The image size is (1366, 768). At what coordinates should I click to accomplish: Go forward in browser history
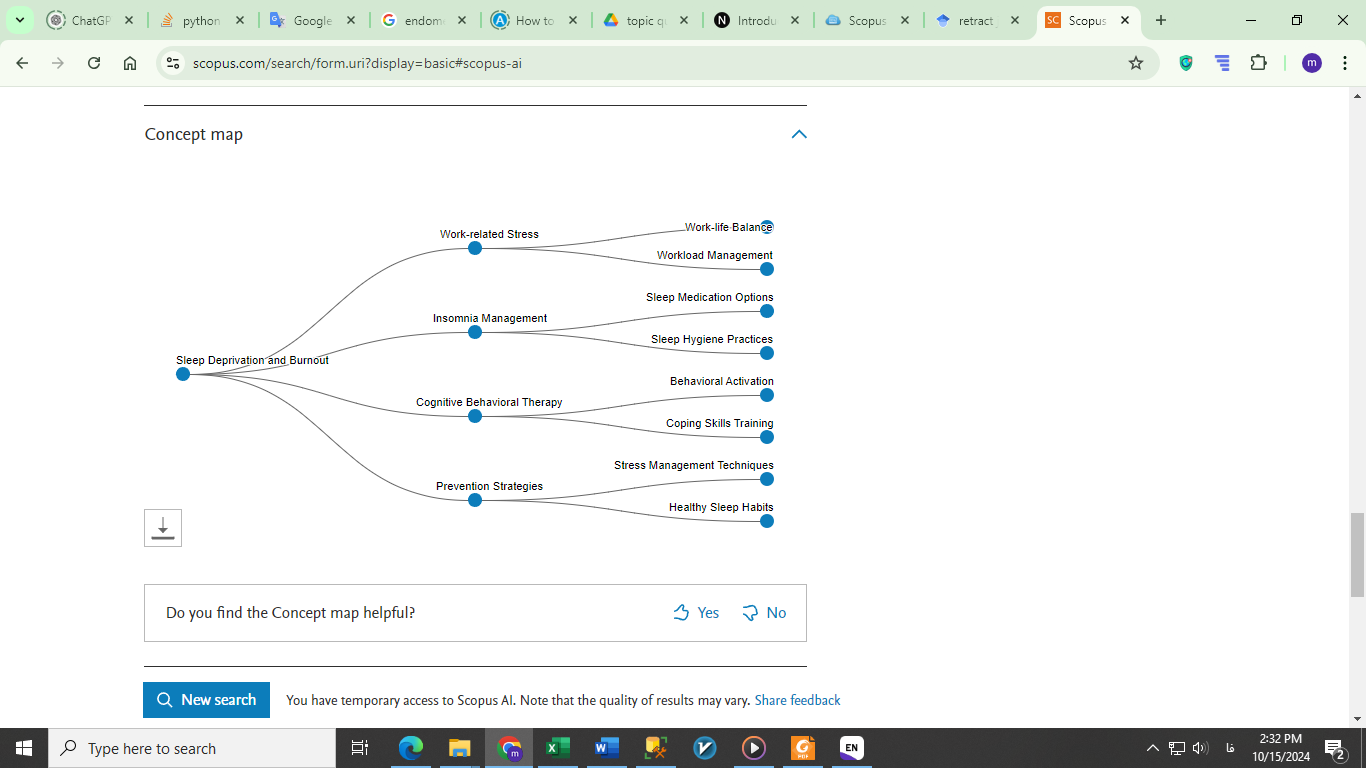58,63
